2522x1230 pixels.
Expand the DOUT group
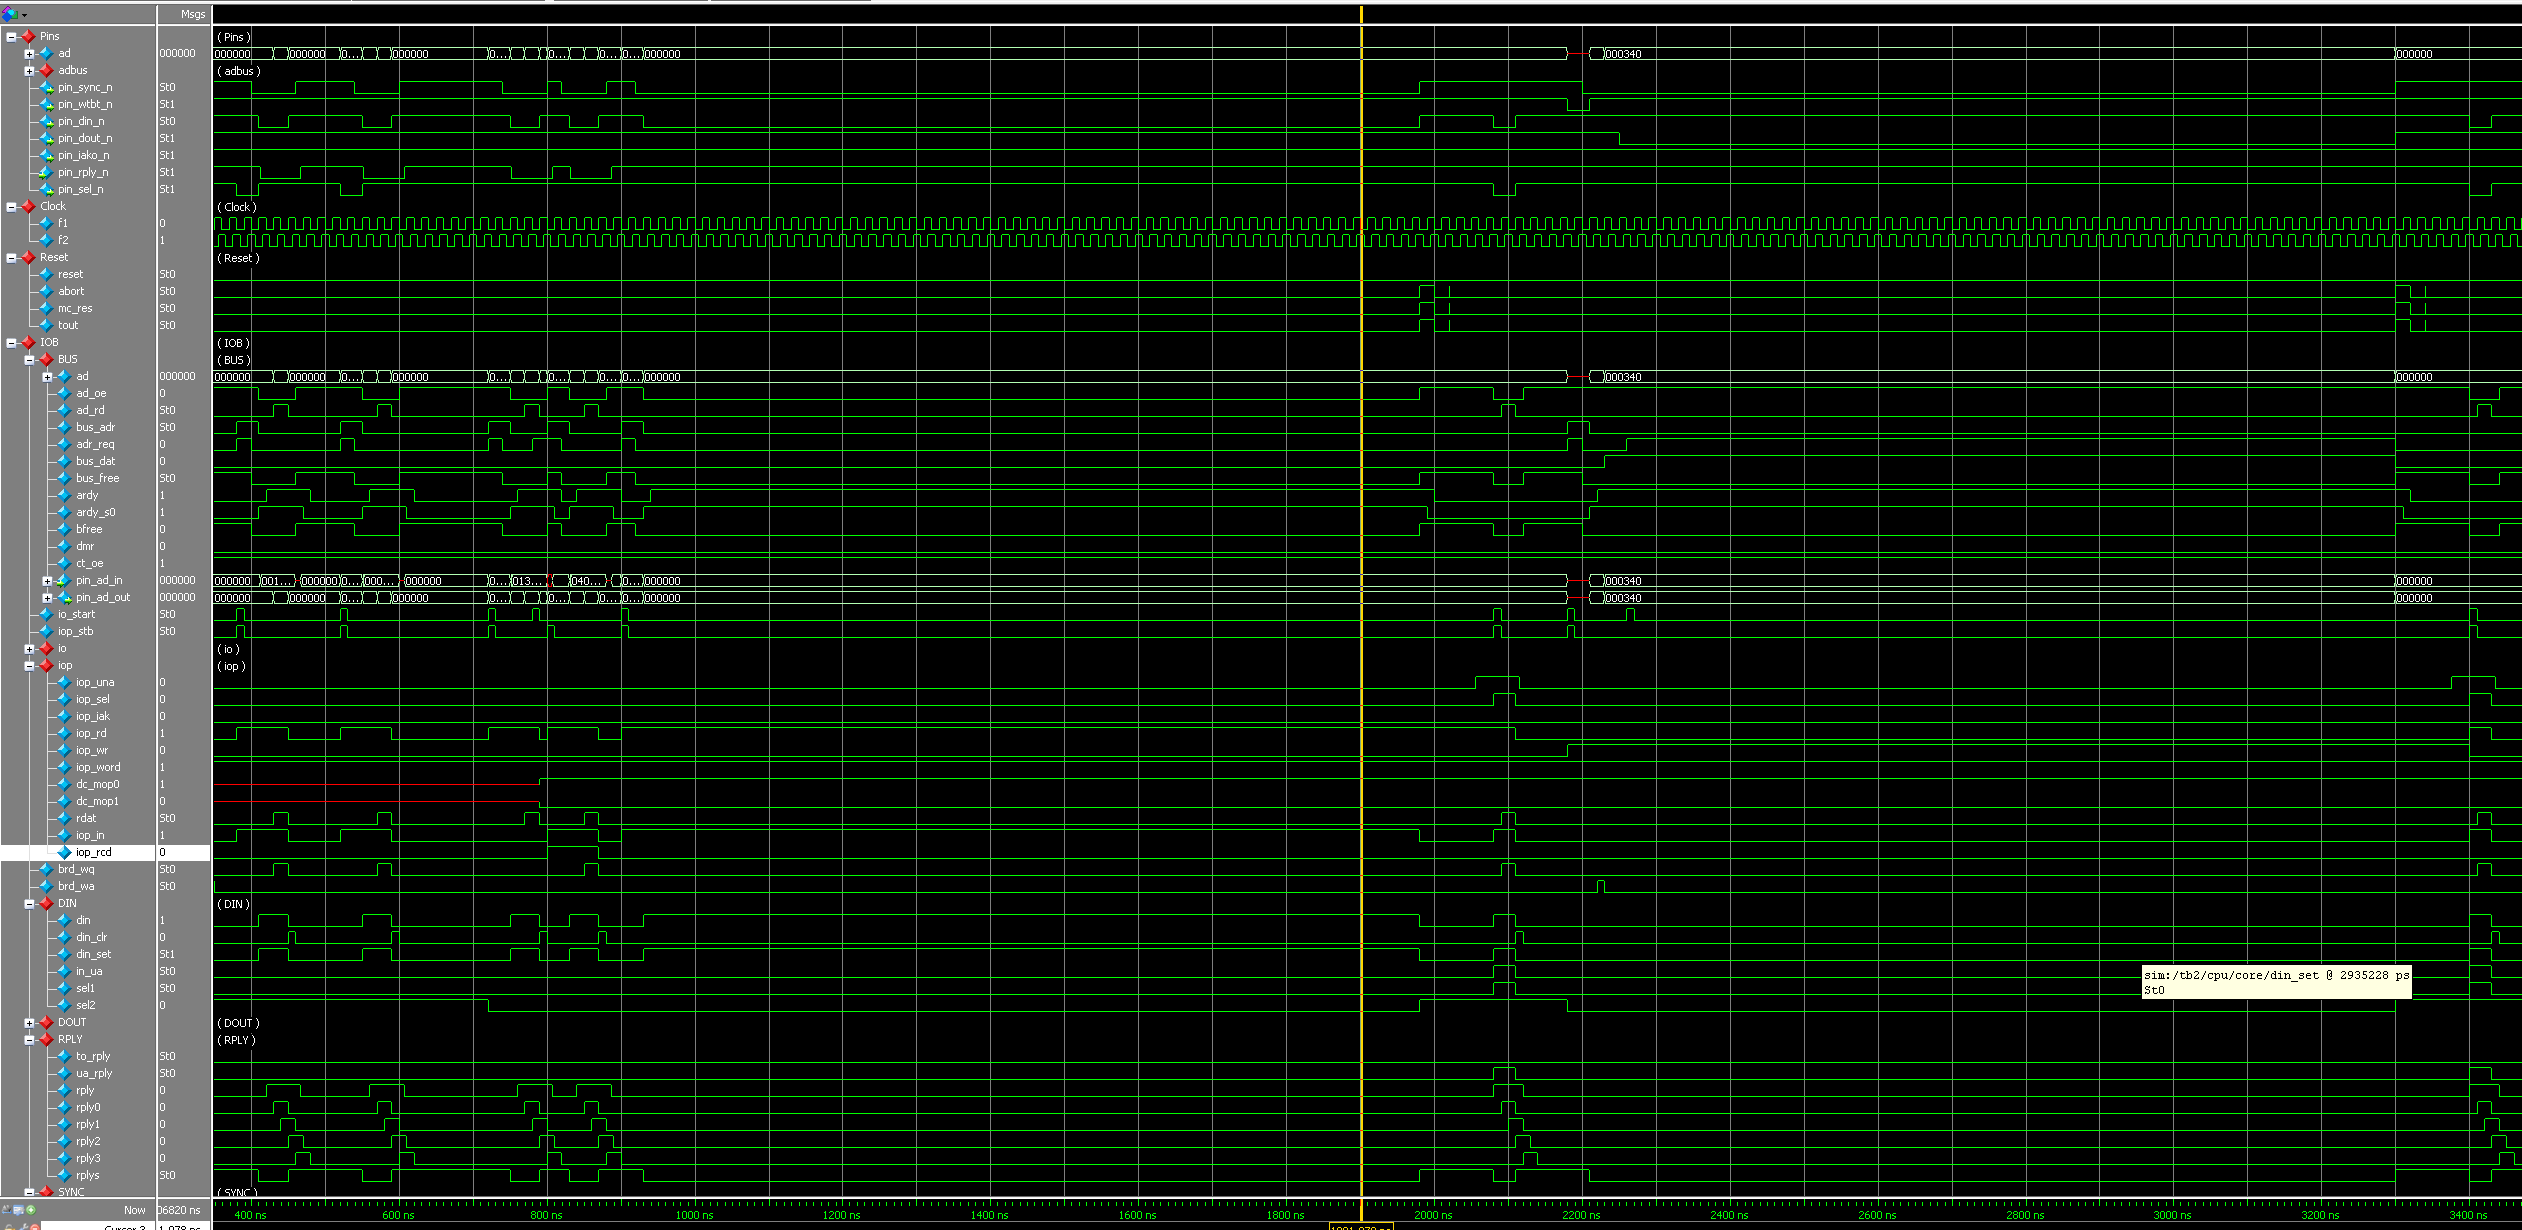pos(29,1023)
